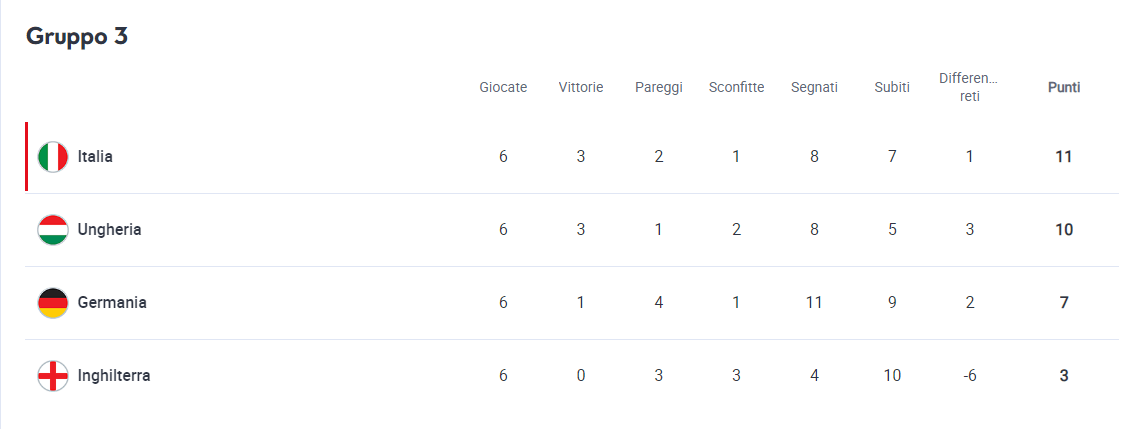Select the Segnati column header

pyautogui.click(x=814, y=88)
